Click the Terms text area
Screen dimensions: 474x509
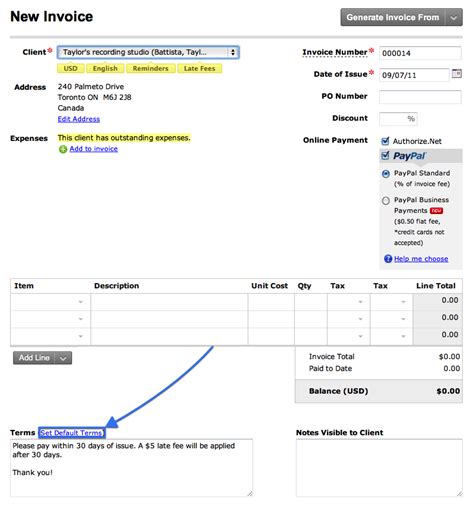click(131, 468)
